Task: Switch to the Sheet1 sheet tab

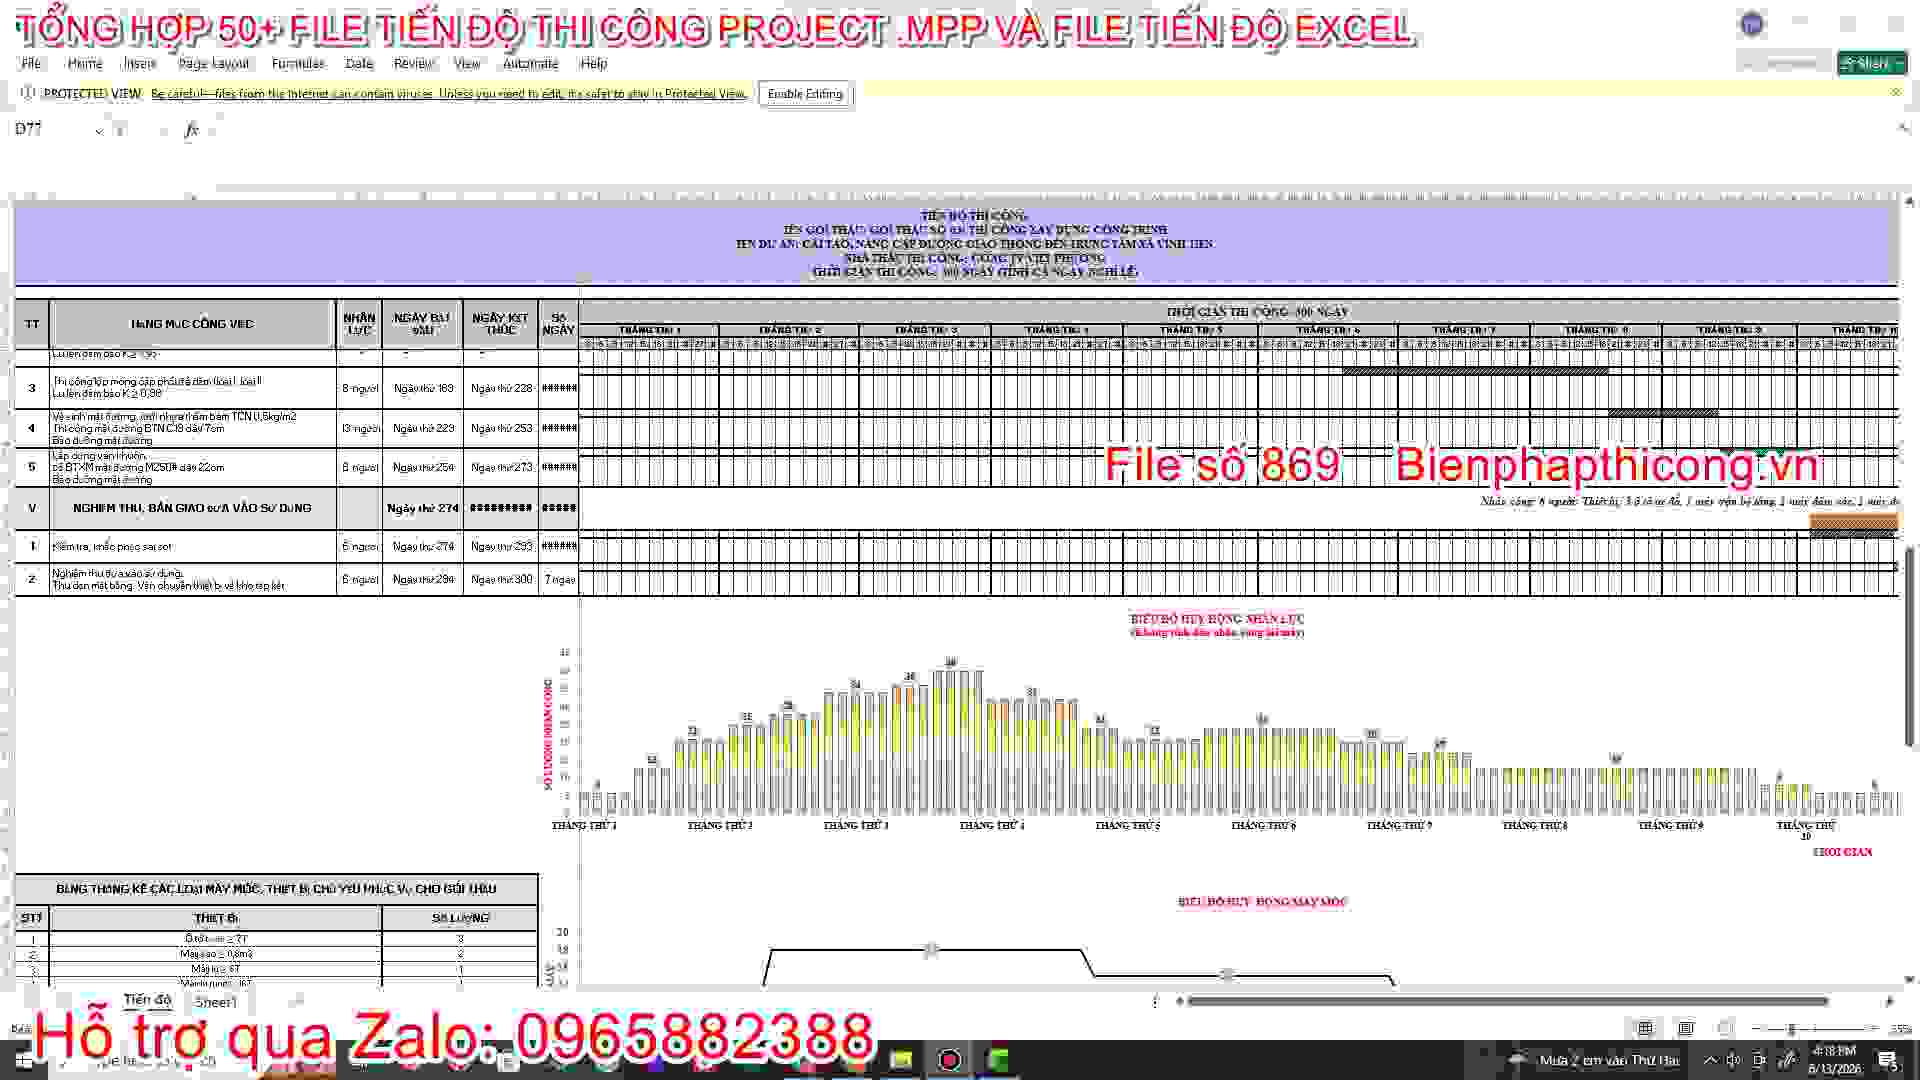Action: click(215, 1001)
